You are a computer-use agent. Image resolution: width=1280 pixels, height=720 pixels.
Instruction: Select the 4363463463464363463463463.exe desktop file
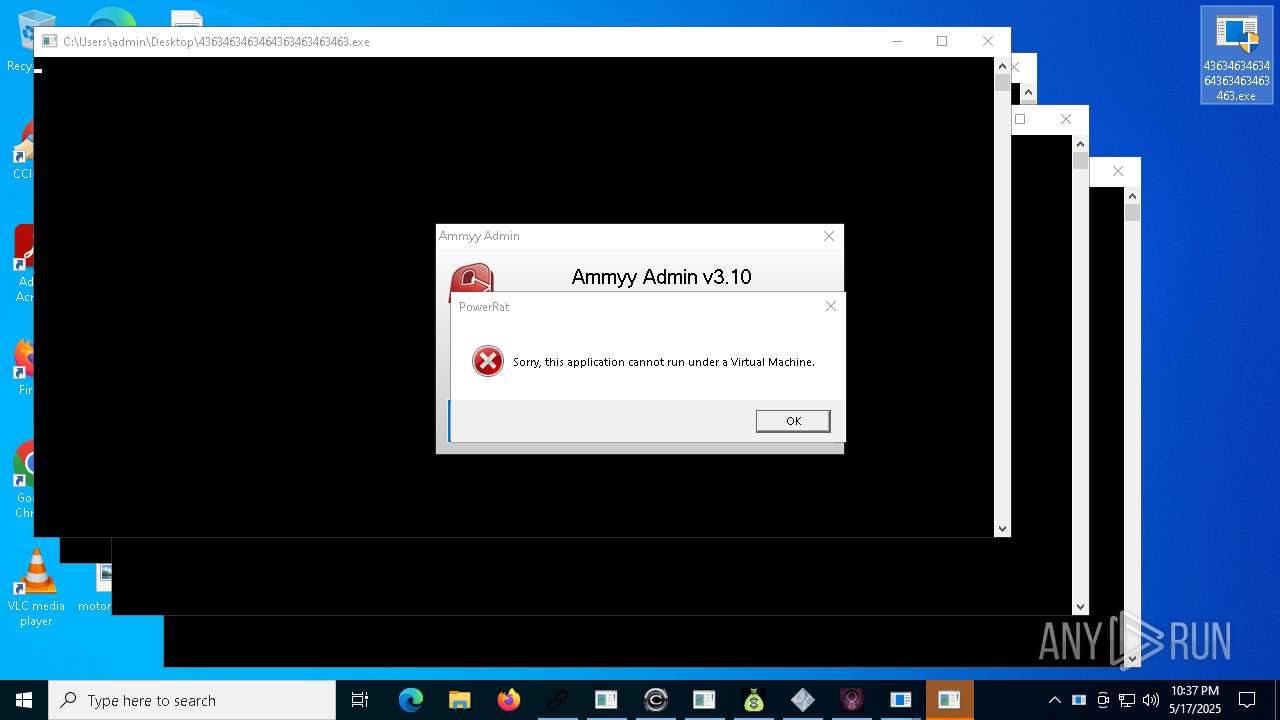[1237, 56]
